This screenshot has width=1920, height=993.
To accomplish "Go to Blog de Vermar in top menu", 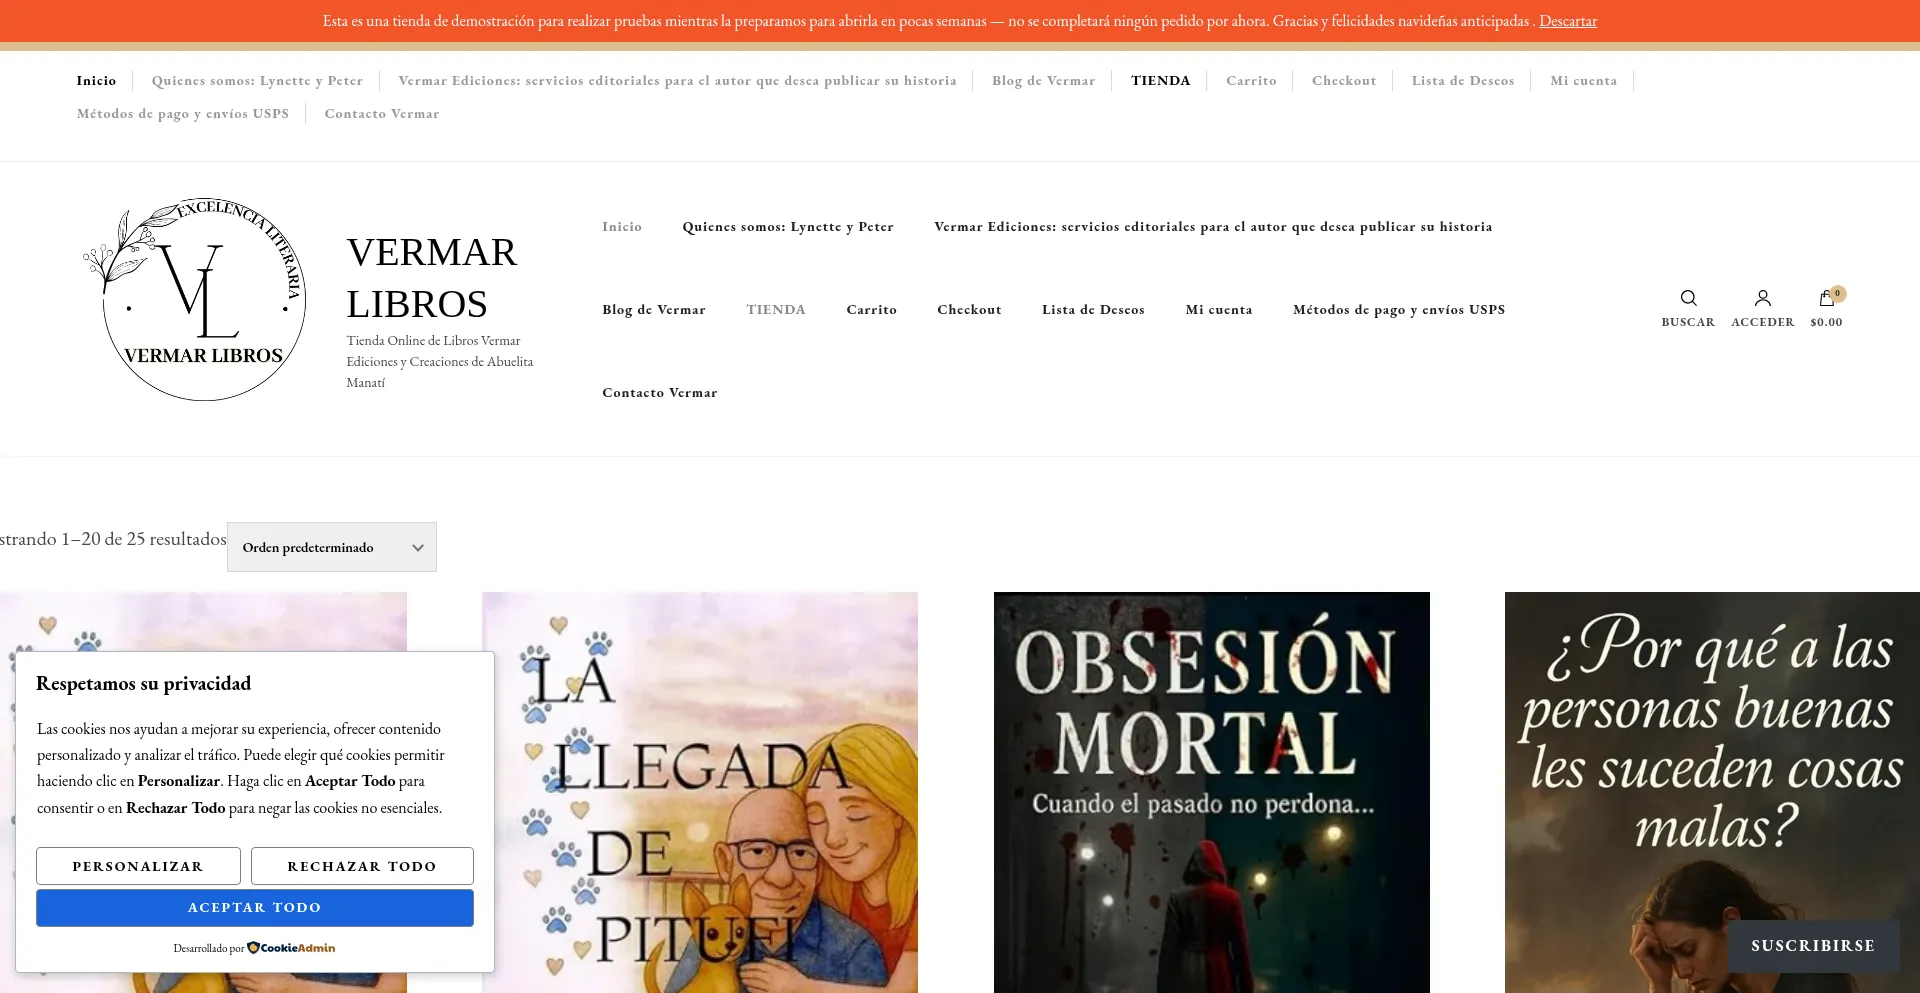I will pos(1043,81).
